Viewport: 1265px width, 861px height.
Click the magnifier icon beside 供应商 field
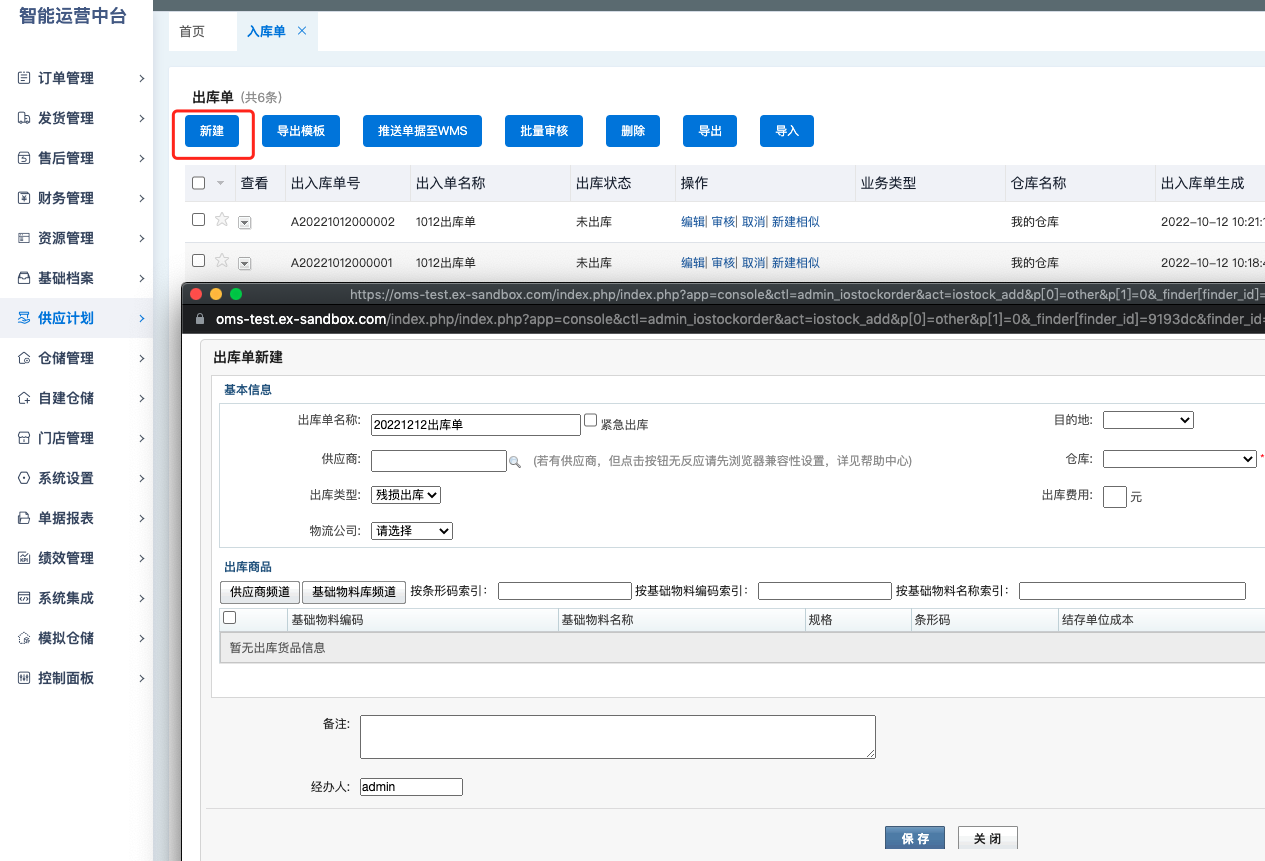point(515,462)
